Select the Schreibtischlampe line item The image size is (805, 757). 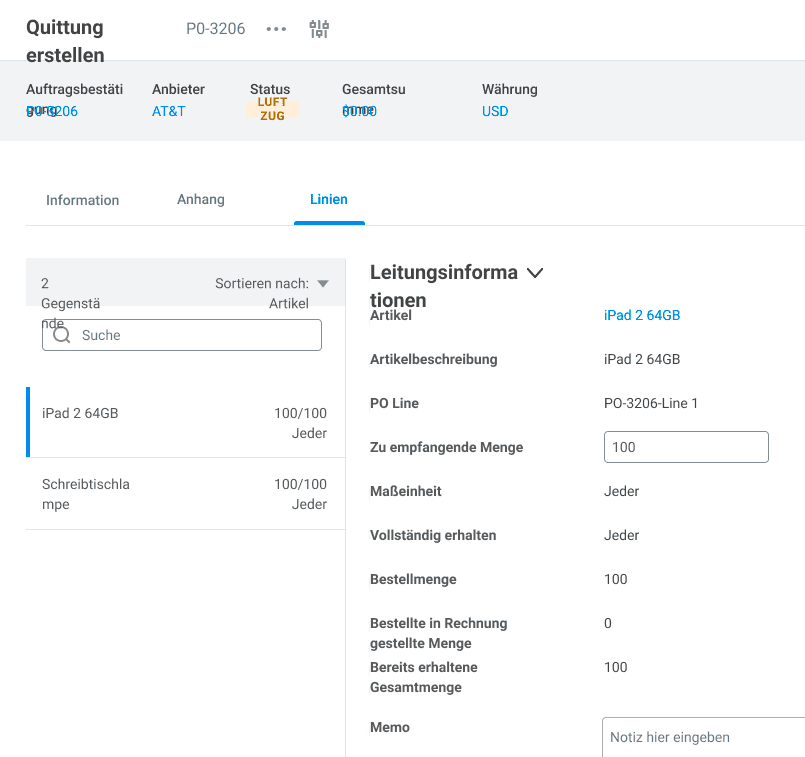tap(185, 494)
